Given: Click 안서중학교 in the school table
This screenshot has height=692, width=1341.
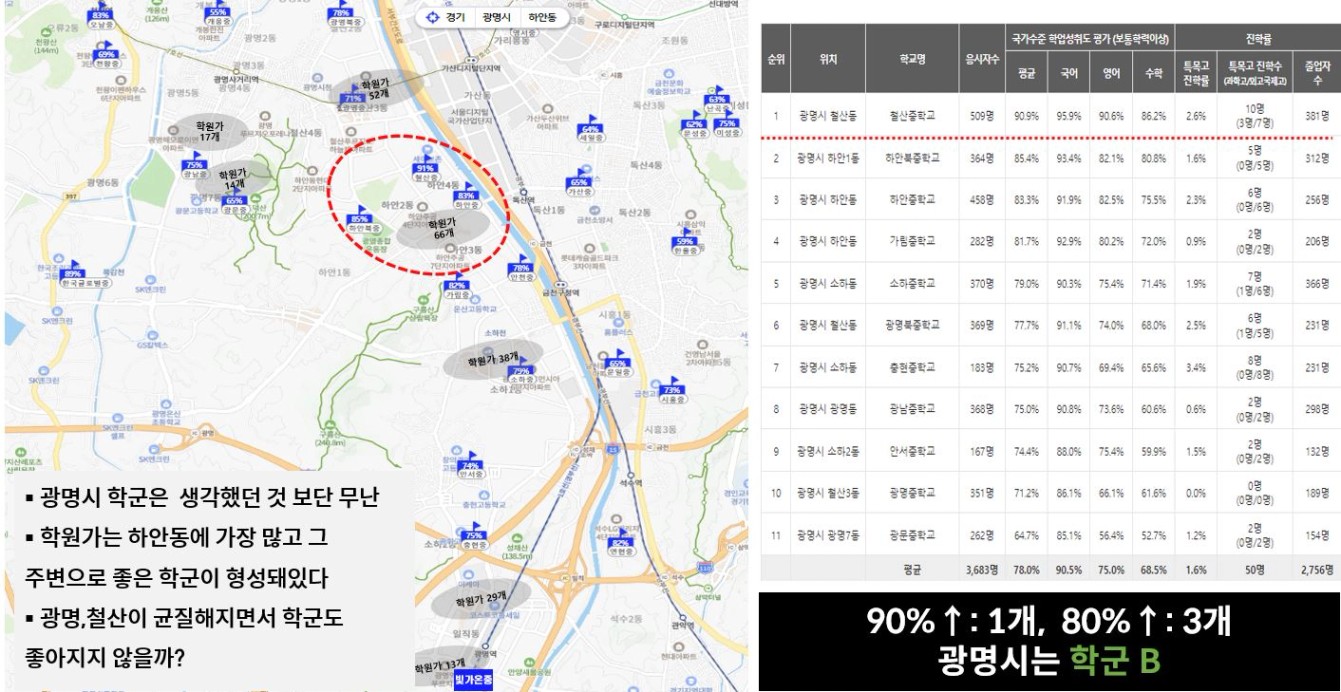Looking at the screenshot, I should click(x=912, y=451).
